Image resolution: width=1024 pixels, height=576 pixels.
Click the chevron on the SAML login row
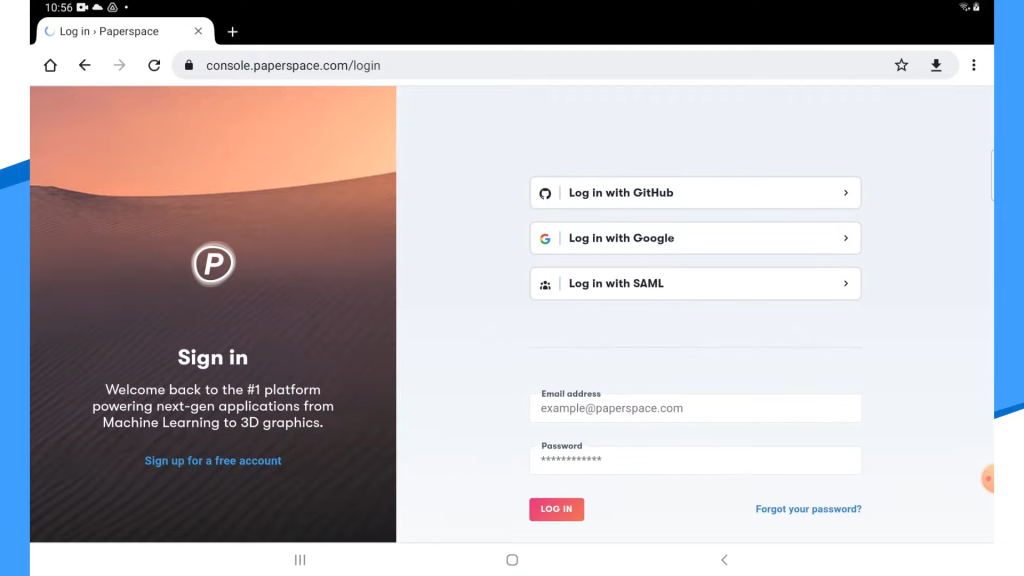[x=846, y=283]
